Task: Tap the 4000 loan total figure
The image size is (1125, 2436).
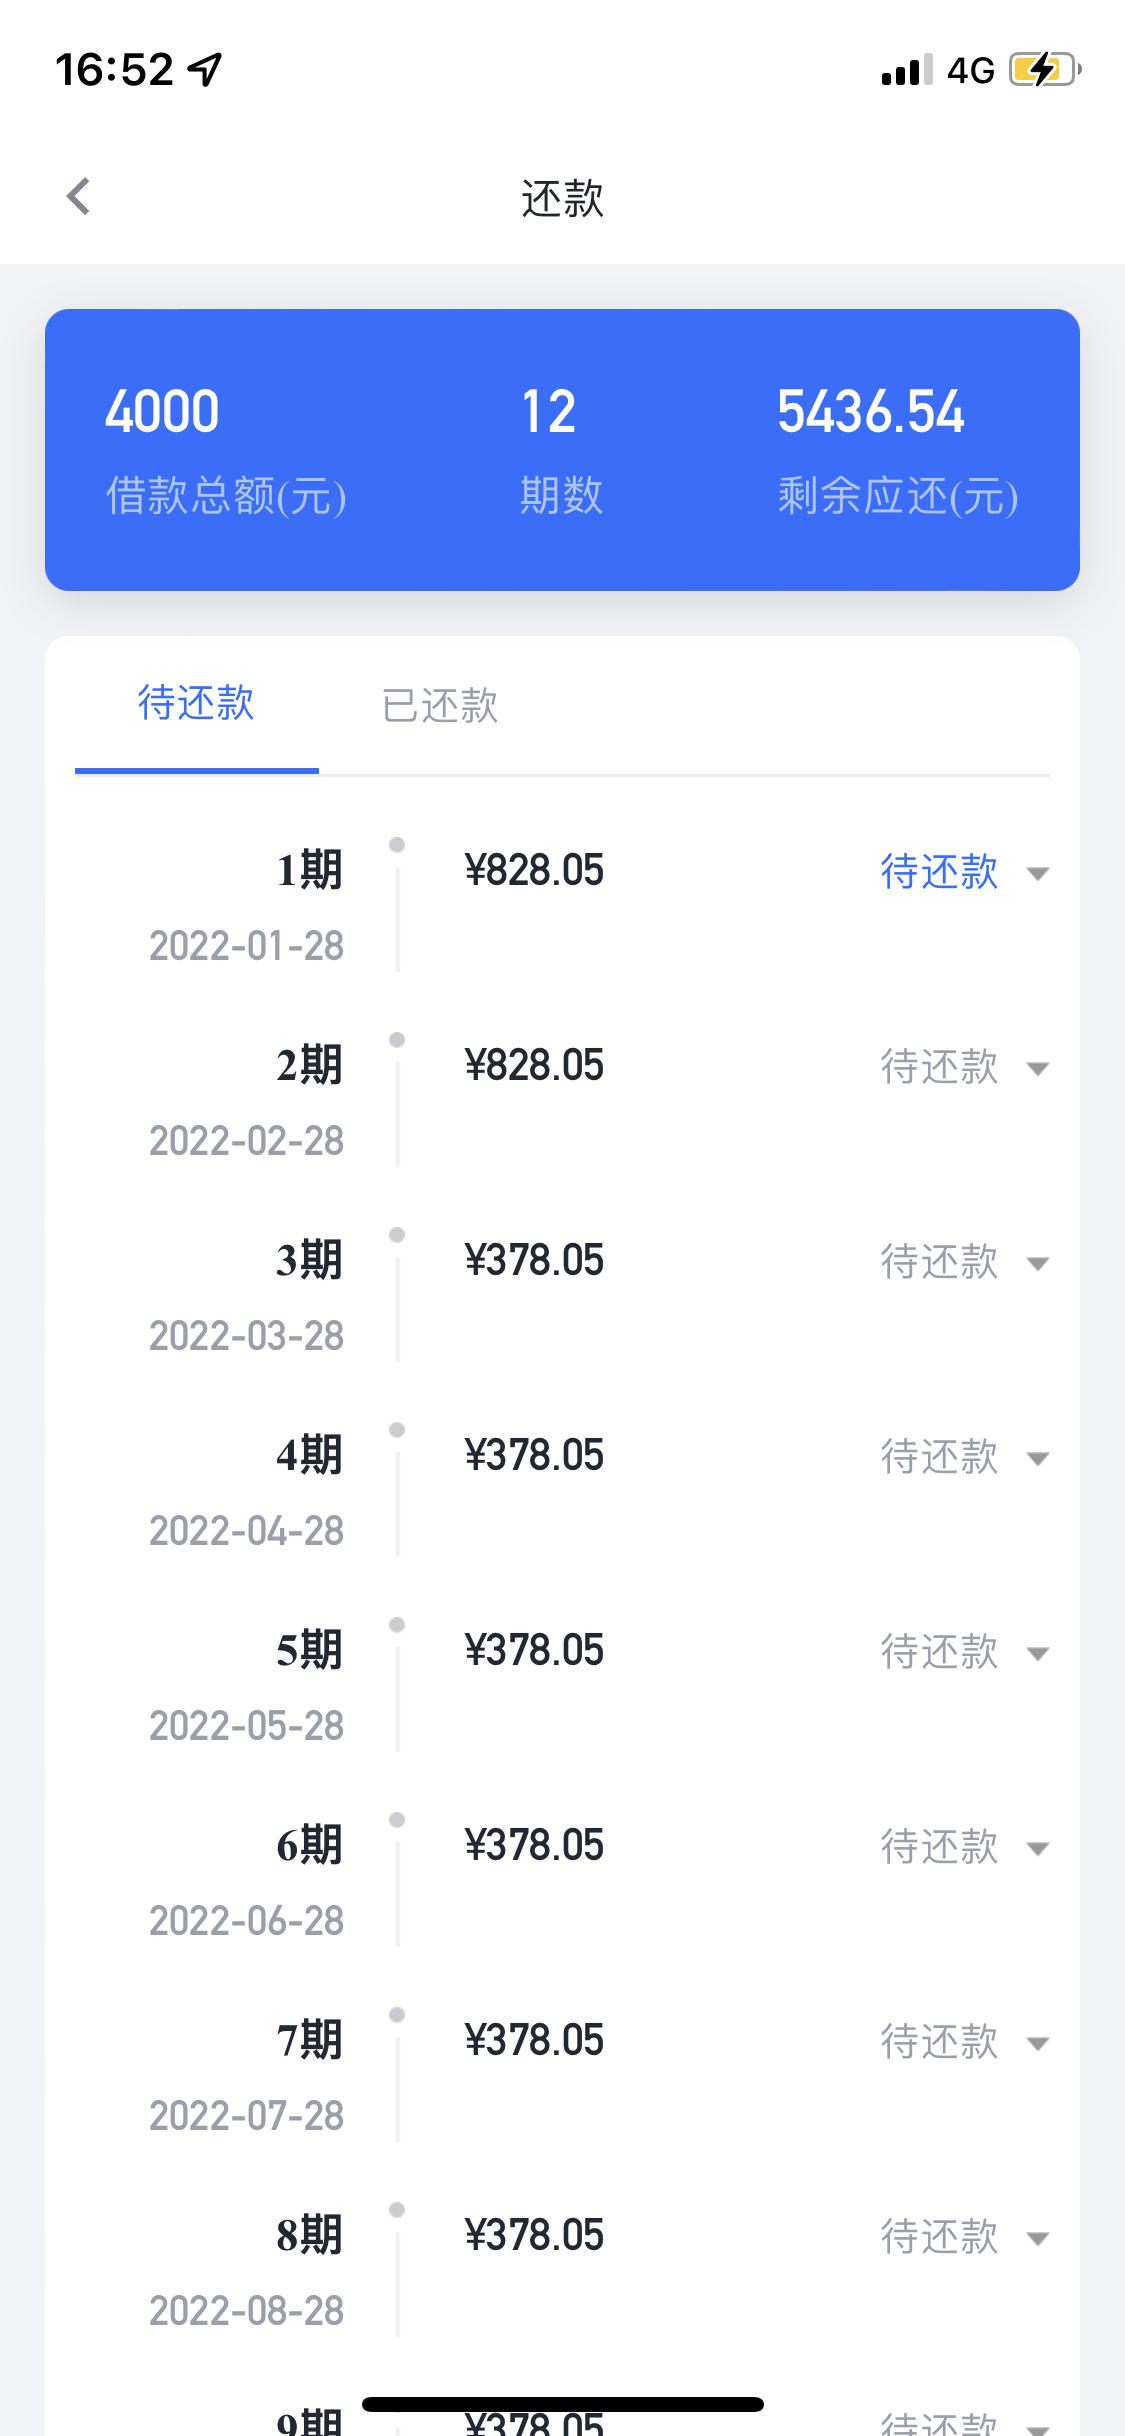Action: (x=162, y=411)
